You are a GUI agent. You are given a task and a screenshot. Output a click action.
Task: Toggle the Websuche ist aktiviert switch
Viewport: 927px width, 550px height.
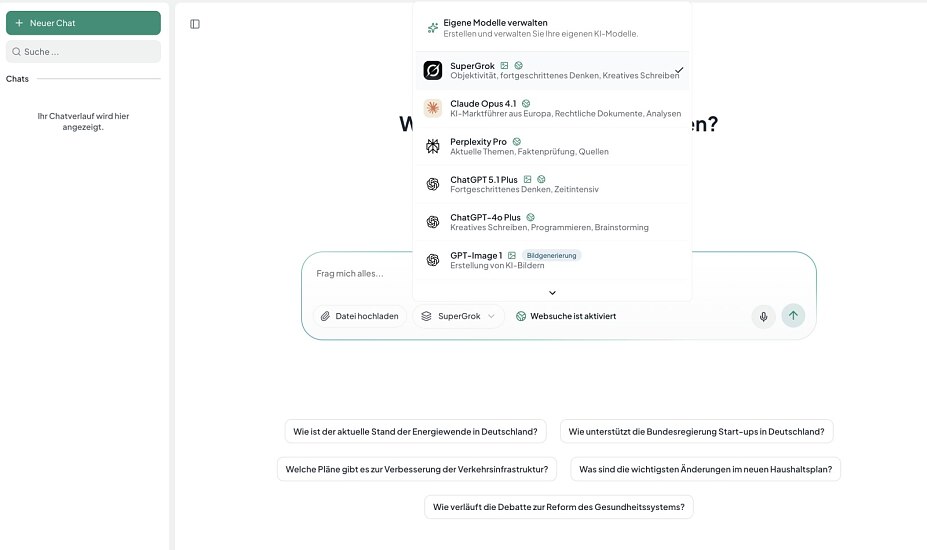click(566, 316)
